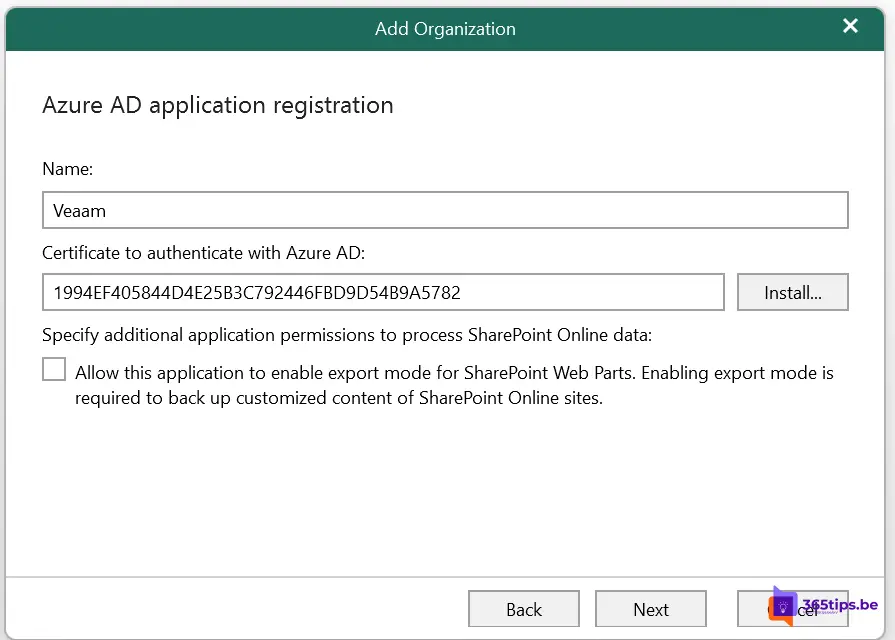
Task: Cancel the Add Organization wizard
Action: click(793, 609)
